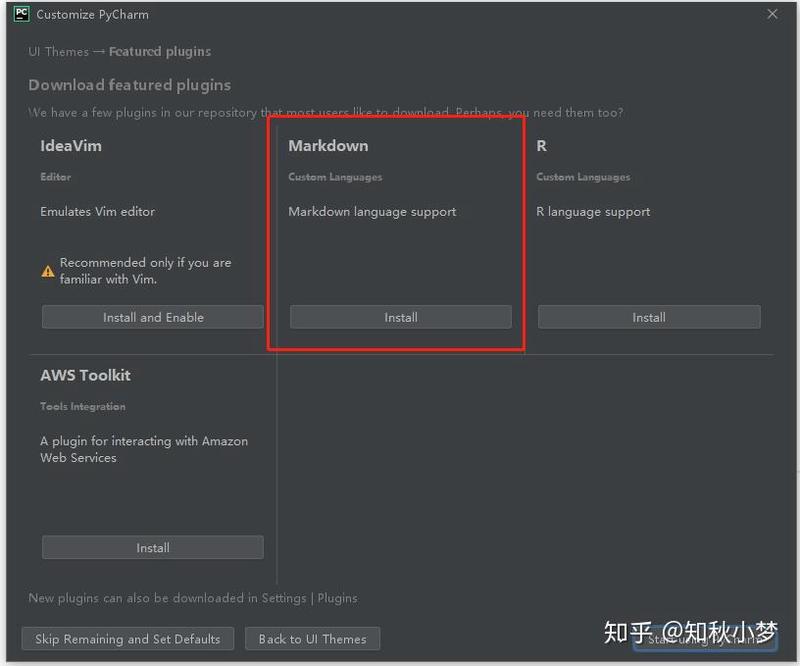This screenshot has width=800, height=666.
Task: Click the Tools Integration category label
Action: coord(83,407)
